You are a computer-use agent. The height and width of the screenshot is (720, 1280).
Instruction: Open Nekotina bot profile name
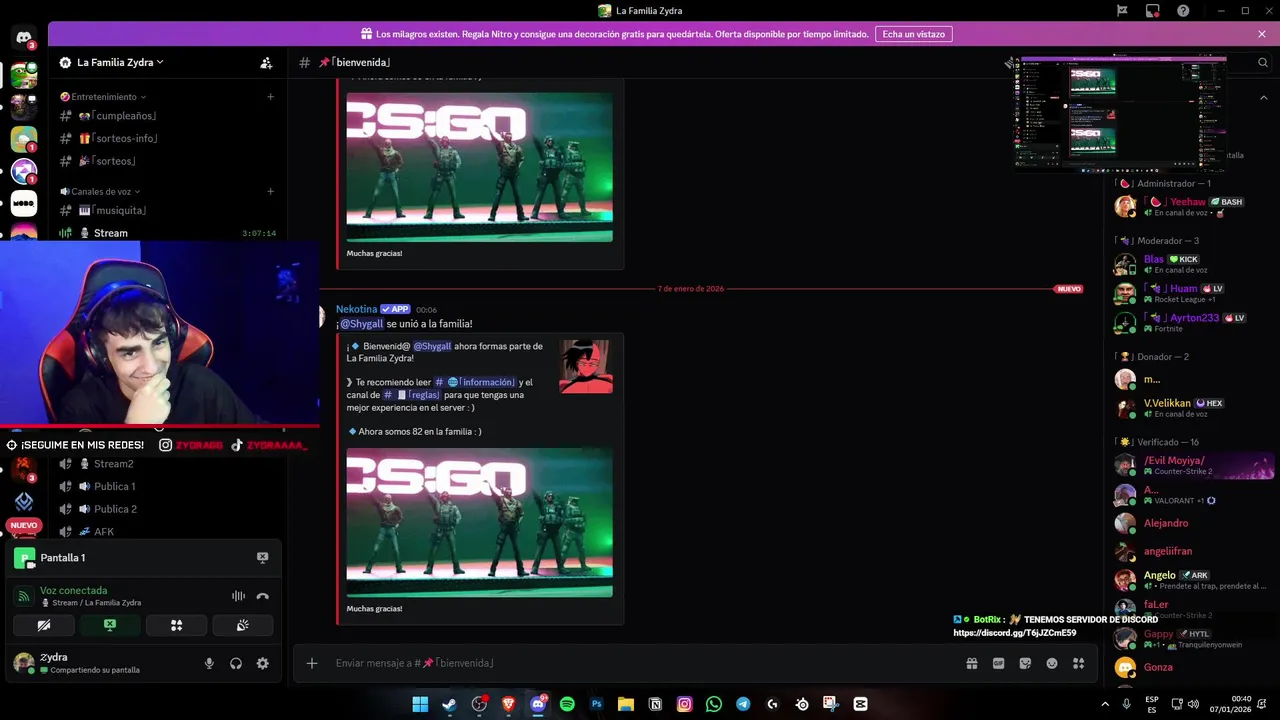[x=356, y=309]
